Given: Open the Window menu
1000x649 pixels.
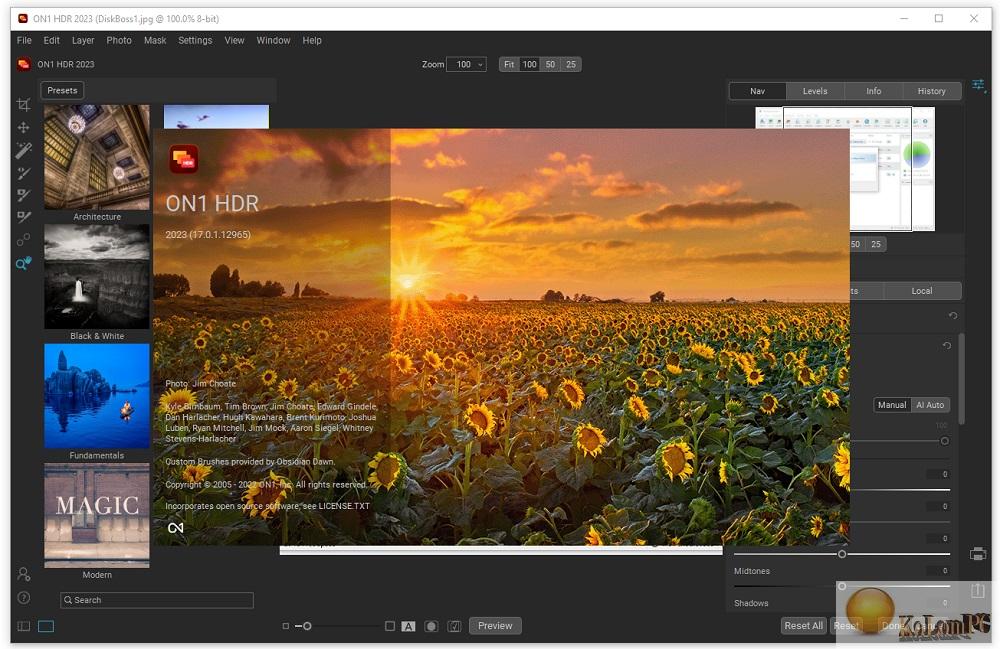Looking at the screenshot, I should (274, 40).
